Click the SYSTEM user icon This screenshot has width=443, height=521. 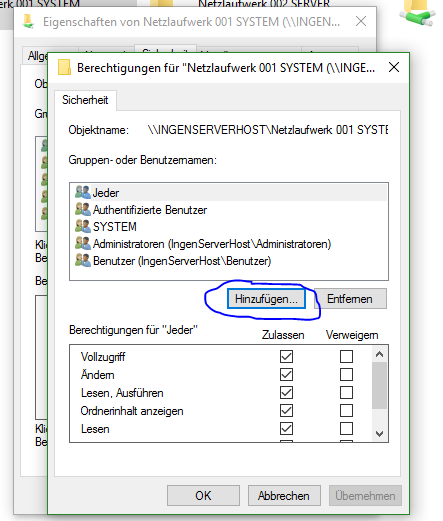[x=83, y=226]
